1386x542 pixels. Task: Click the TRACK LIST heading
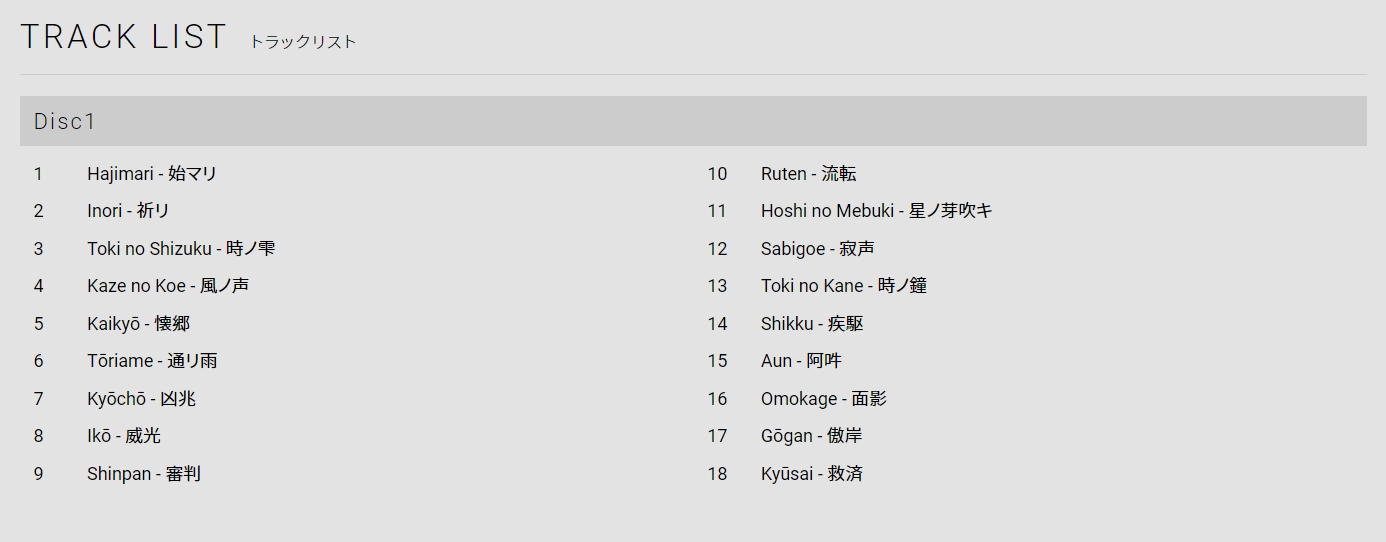pyautogui.click(x=124, y=37)
